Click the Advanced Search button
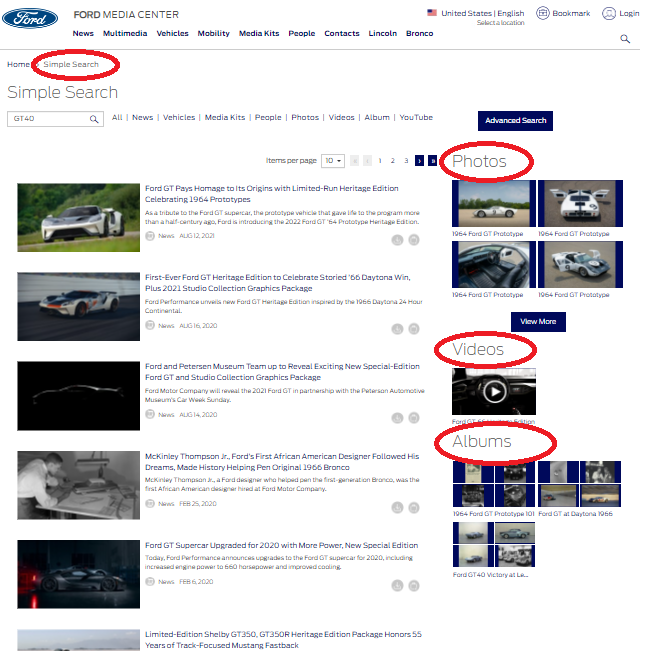This screenshot has width=647, height=651. point(515,121)
